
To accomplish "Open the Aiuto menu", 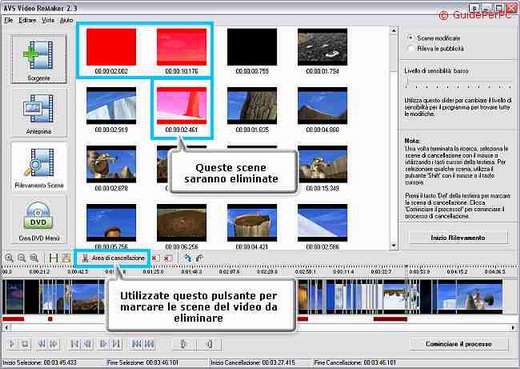I will pos(66,20).
